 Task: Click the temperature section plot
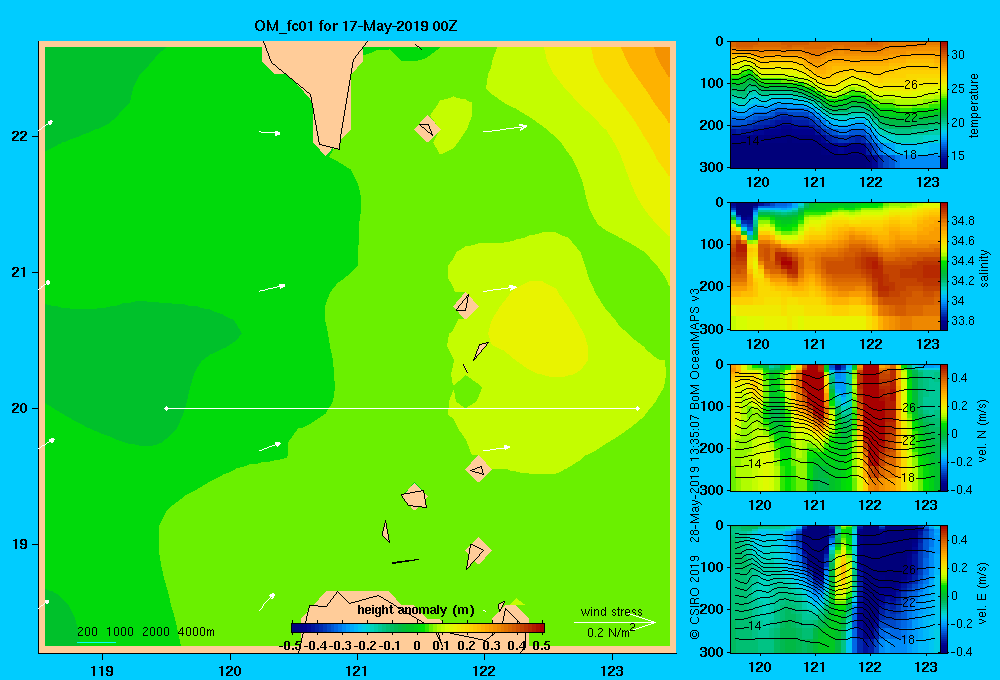835,105
